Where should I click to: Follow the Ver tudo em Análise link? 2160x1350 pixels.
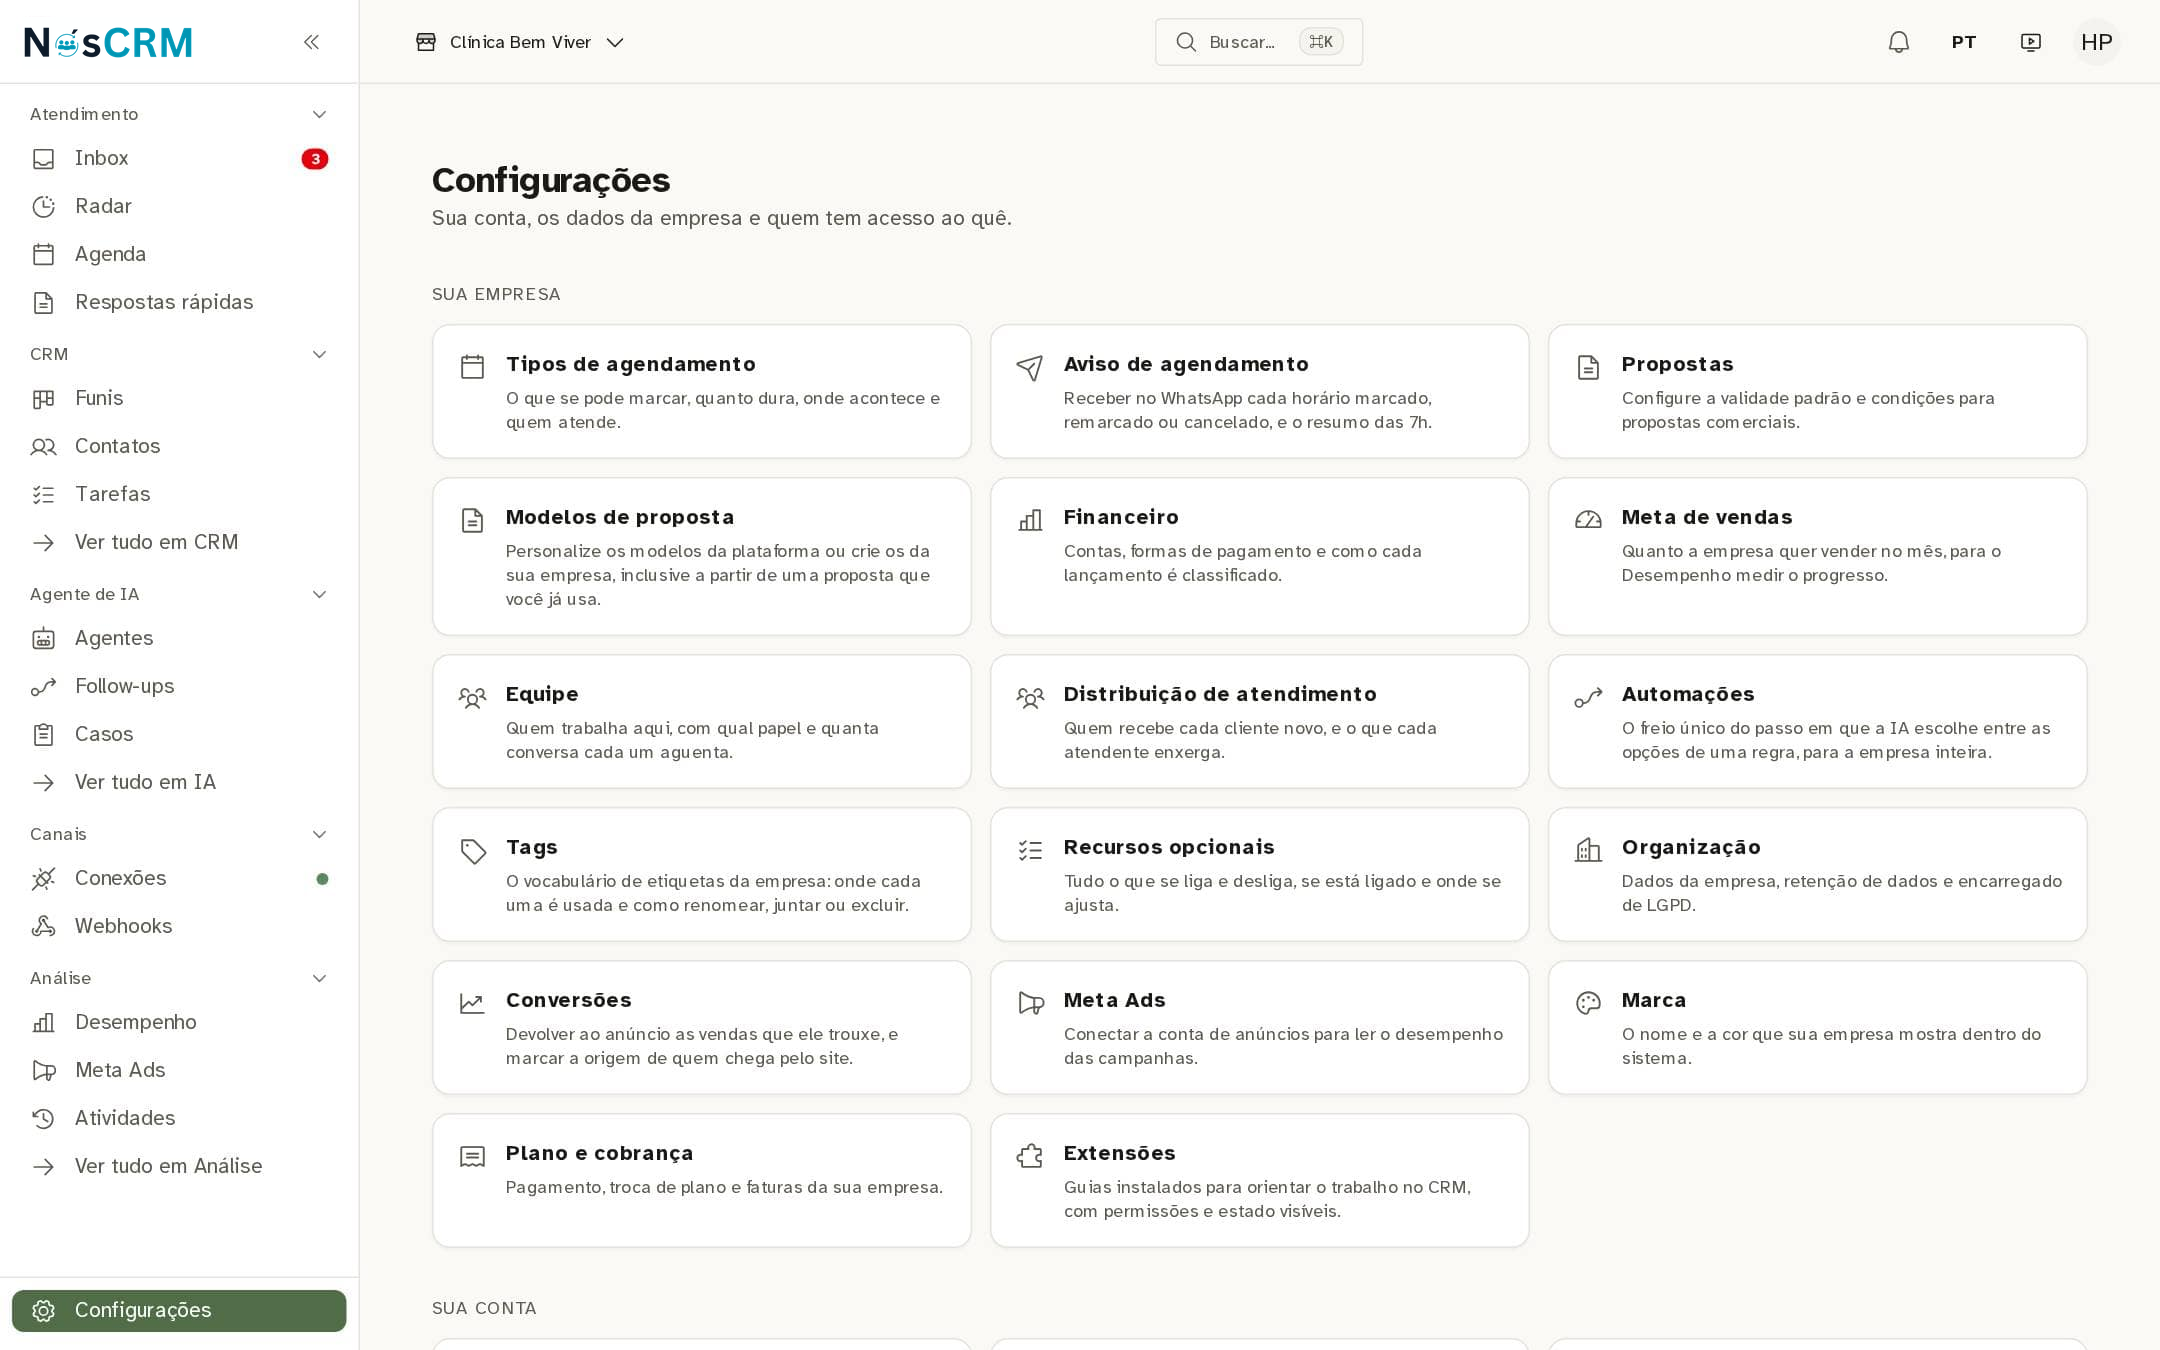179,1166
